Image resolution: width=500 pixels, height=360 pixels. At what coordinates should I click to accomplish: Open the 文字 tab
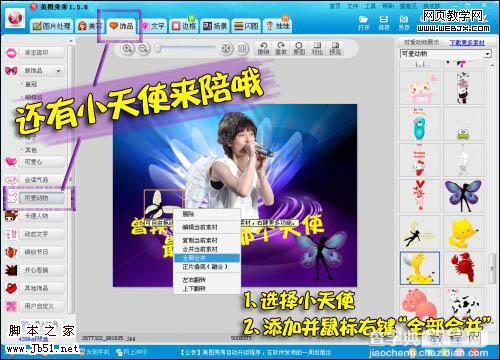pos(154,26)
